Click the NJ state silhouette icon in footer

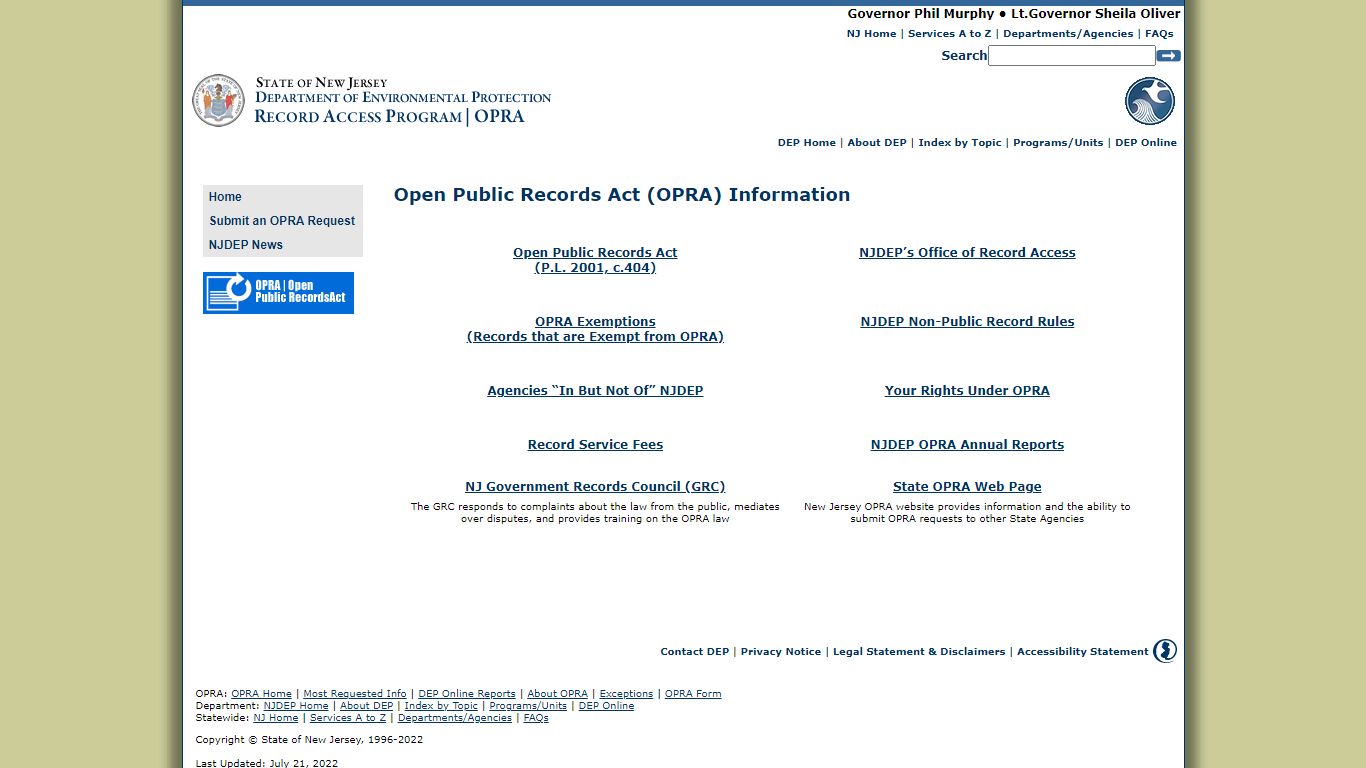1165,651
